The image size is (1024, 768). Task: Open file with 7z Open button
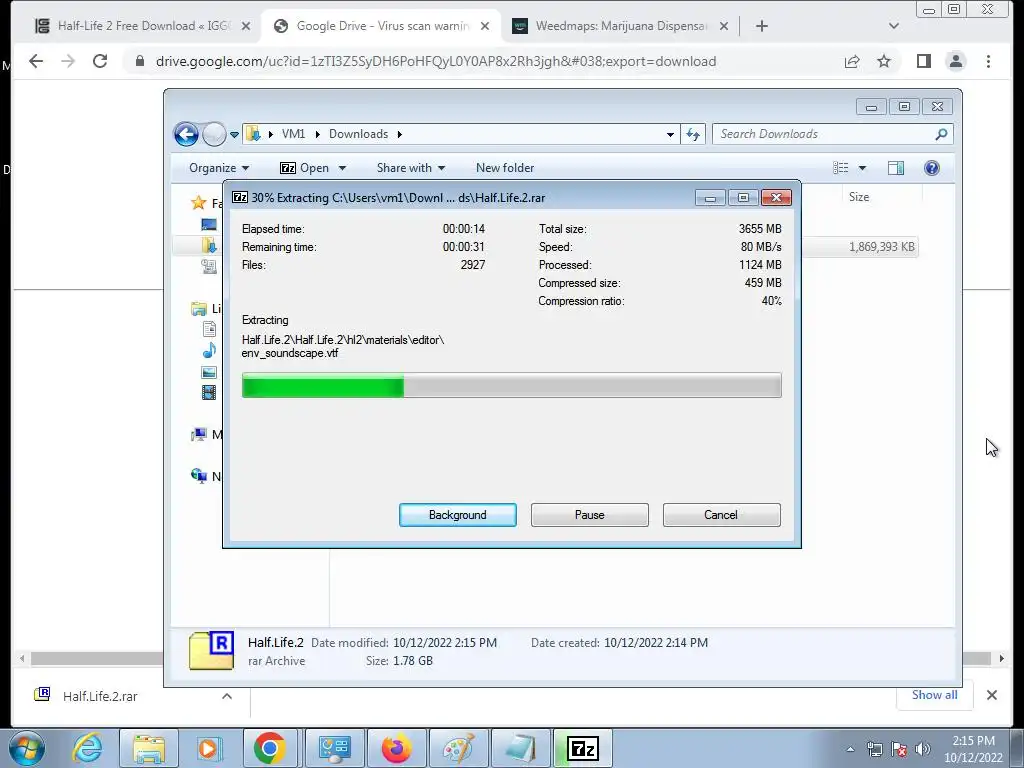[304, 168]
